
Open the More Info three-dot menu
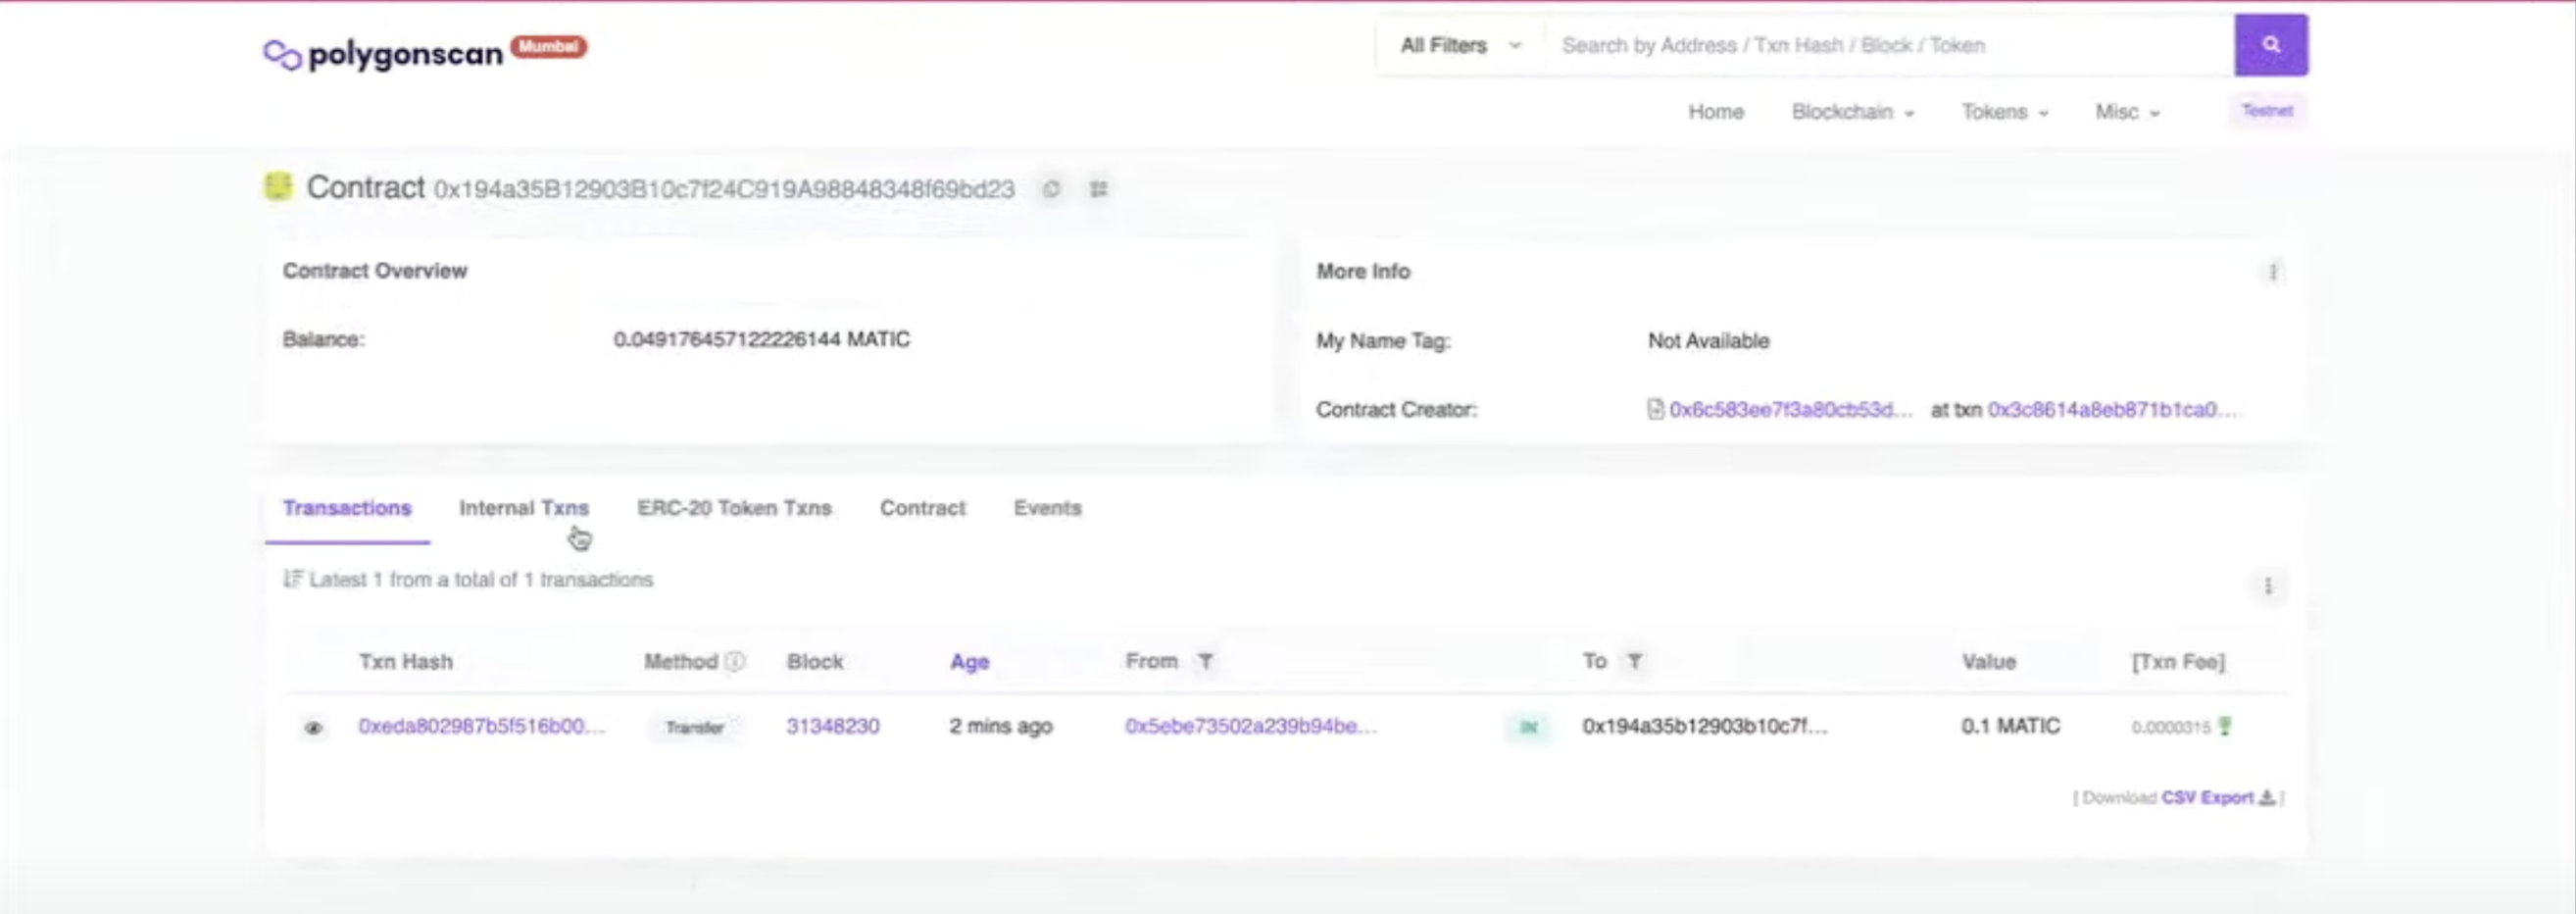point(2272,272)
